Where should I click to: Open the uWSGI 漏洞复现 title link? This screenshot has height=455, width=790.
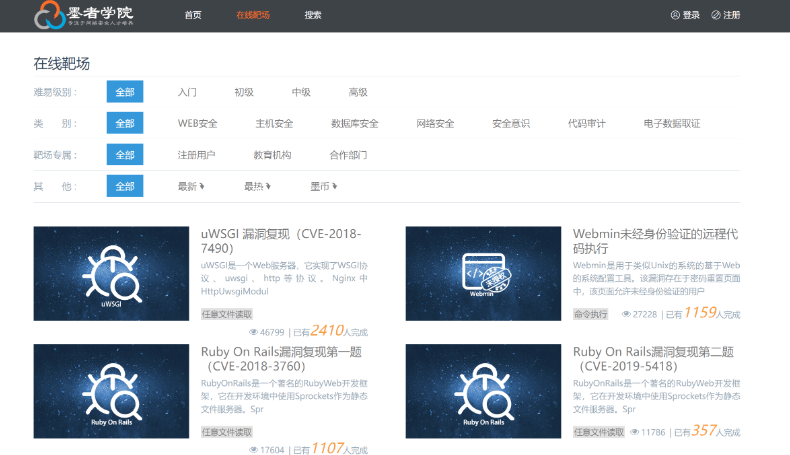pyautogui.click(x=281, y=241)
